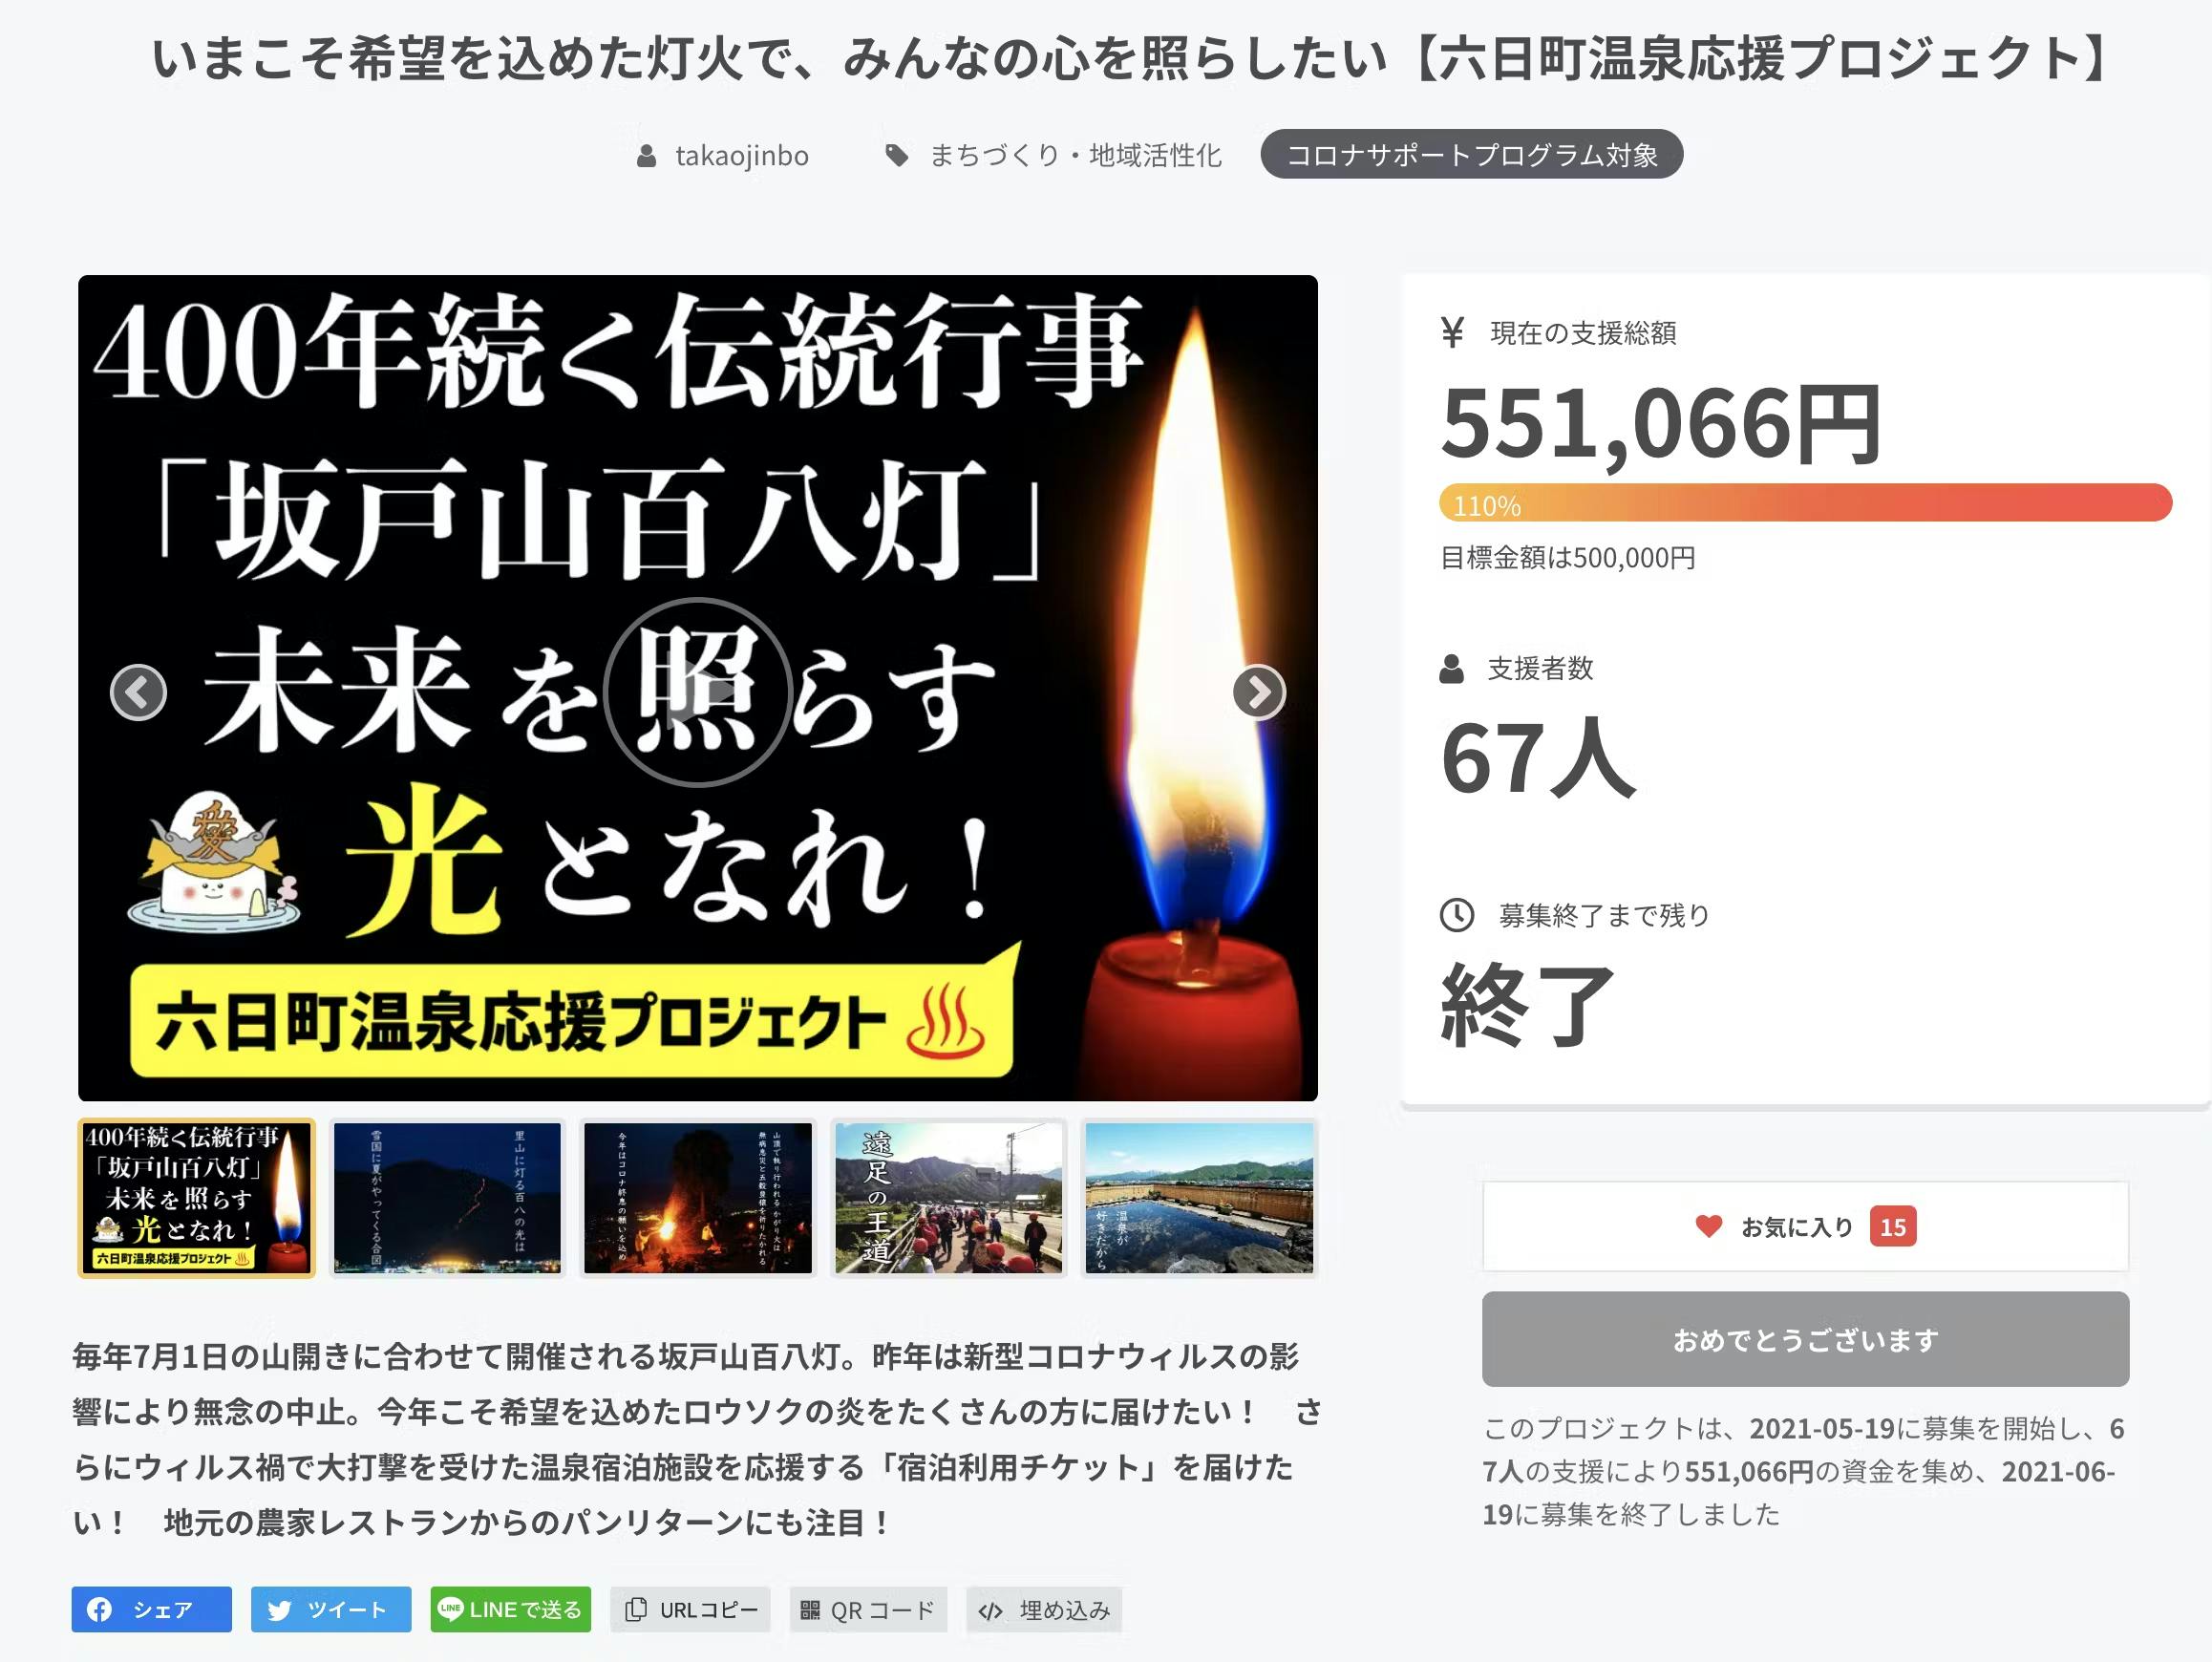Tweet with the ツイート button
The image size is (2212, 1662).
pos(331,1609)
